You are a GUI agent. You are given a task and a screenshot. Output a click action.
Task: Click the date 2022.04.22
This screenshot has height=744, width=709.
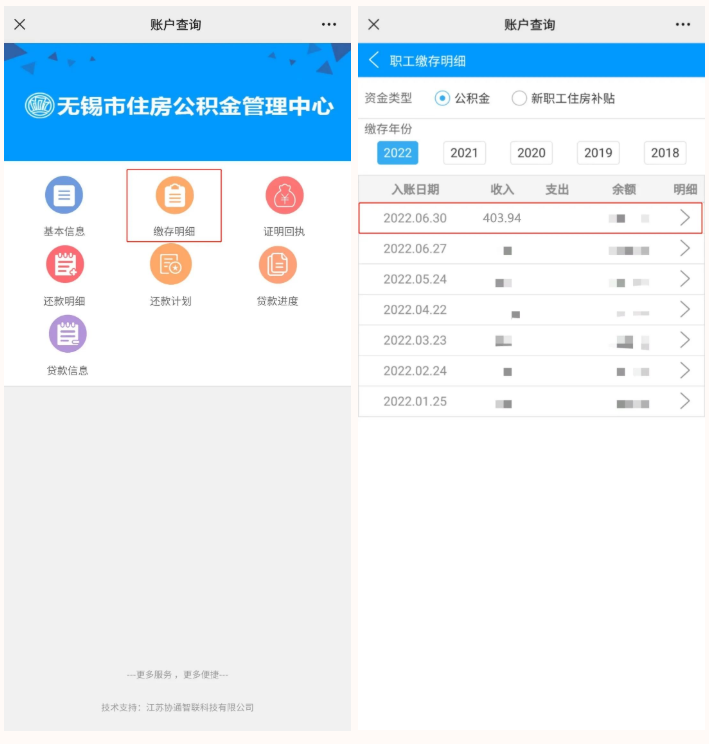(x=415, y=310)
